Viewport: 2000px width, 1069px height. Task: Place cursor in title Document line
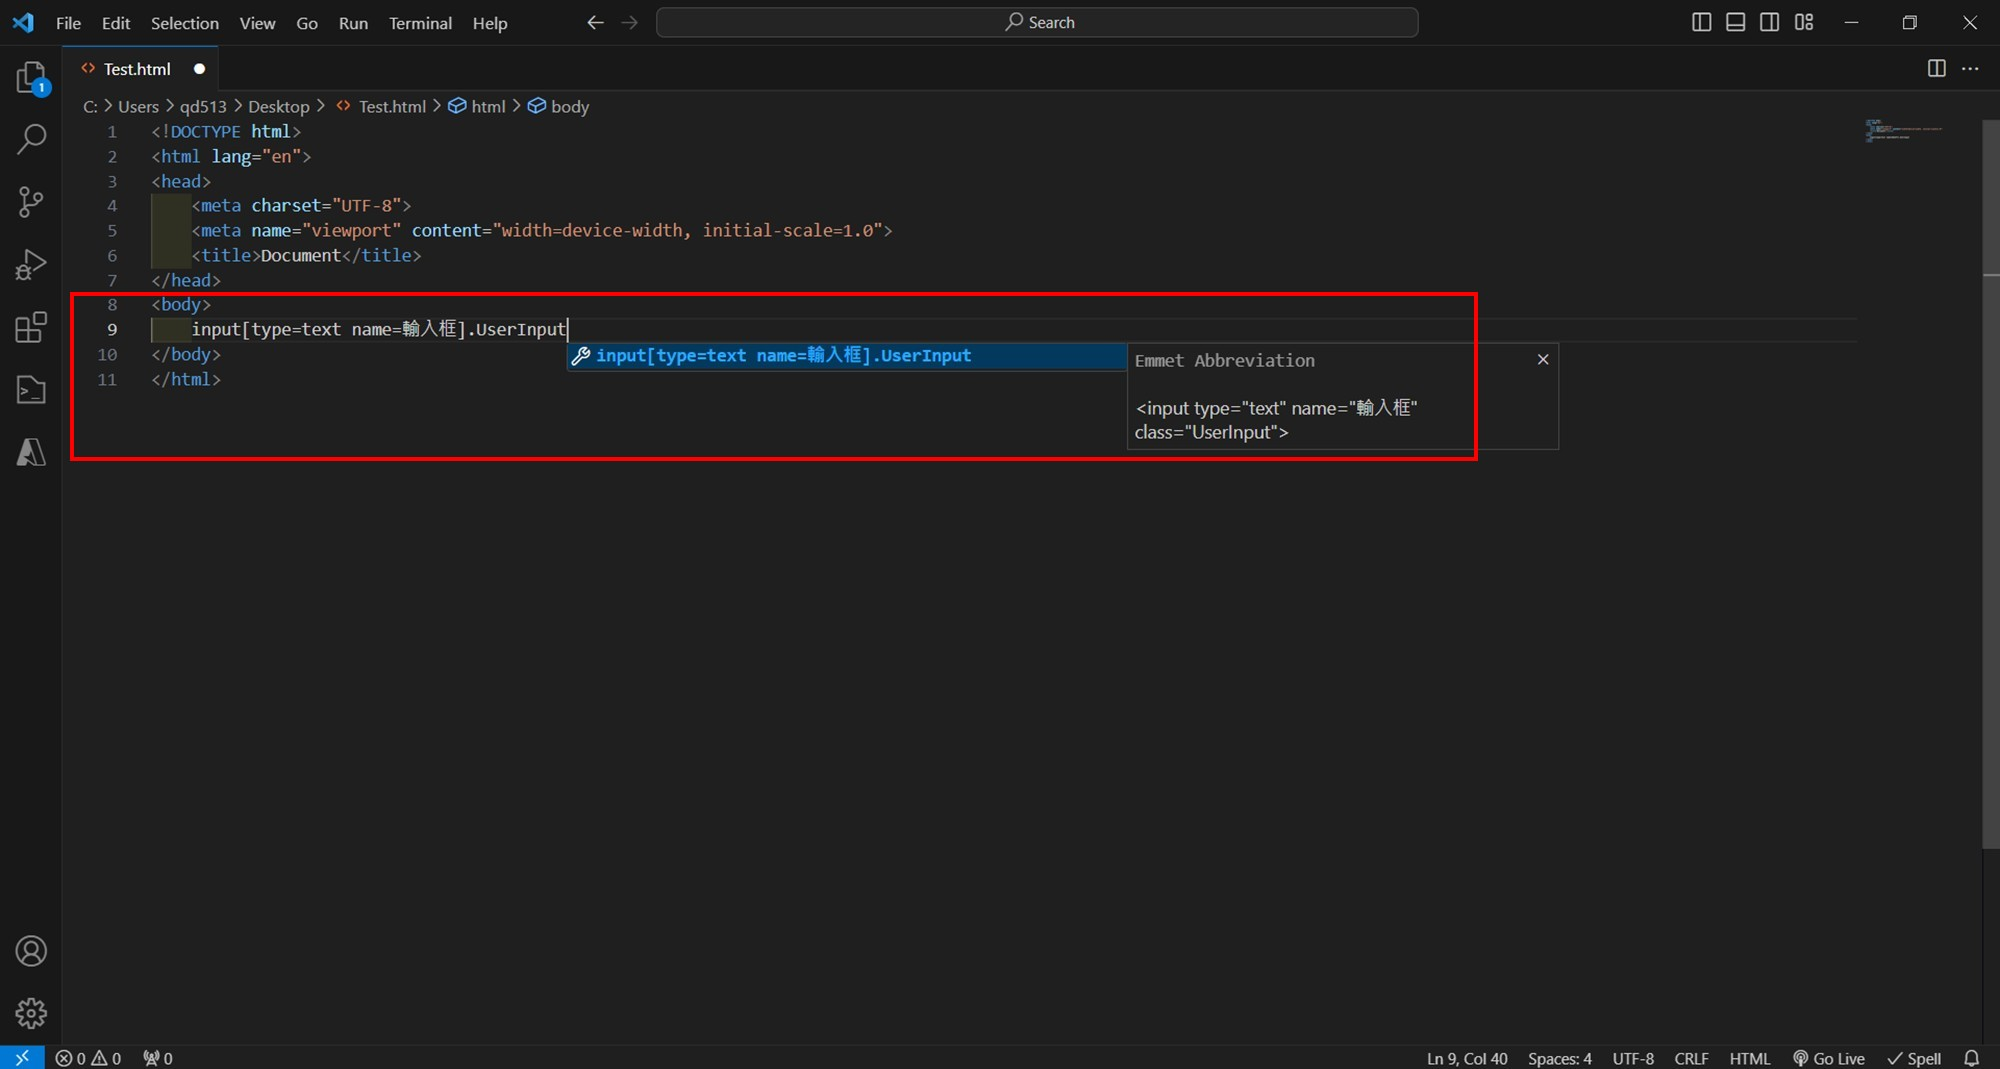(306, 255)
